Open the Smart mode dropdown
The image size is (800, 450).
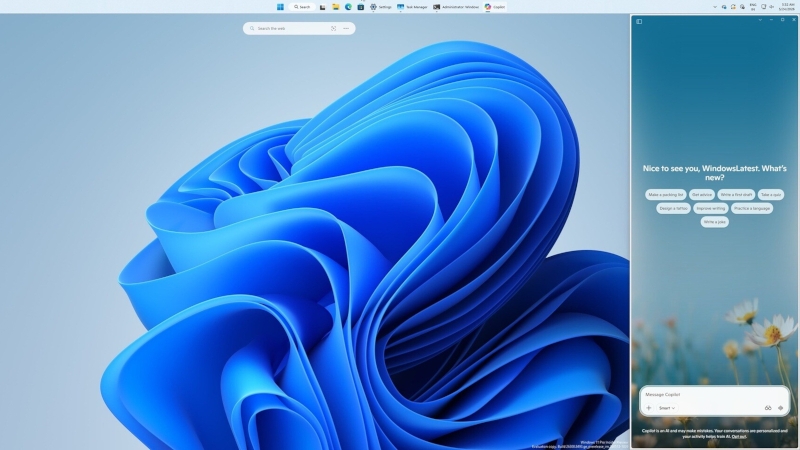click(666, 408)
